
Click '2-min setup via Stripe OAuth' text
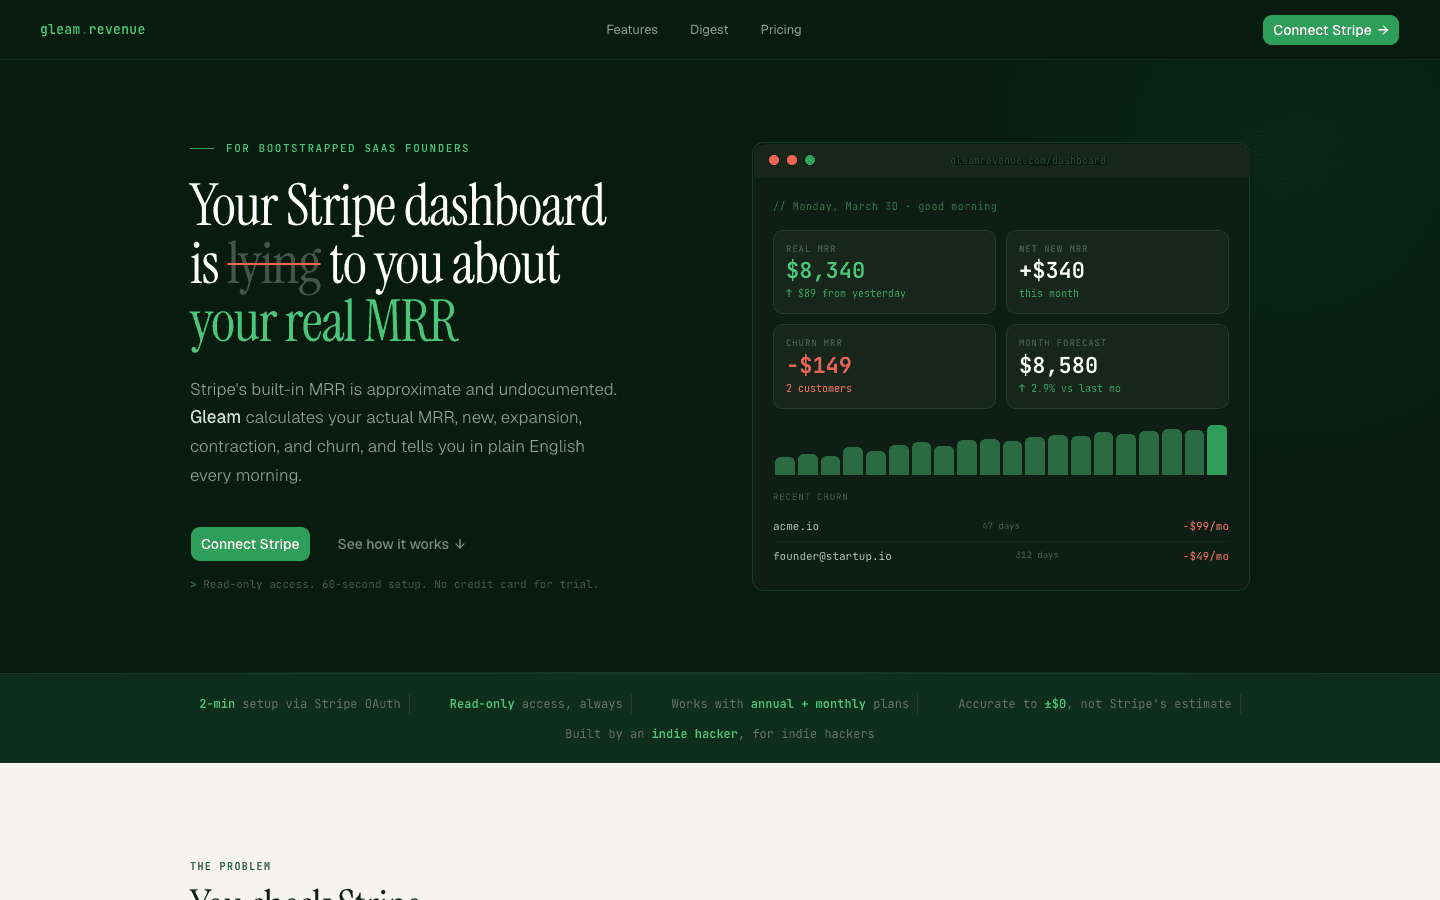pyautogui.click(x=300, y=704)
